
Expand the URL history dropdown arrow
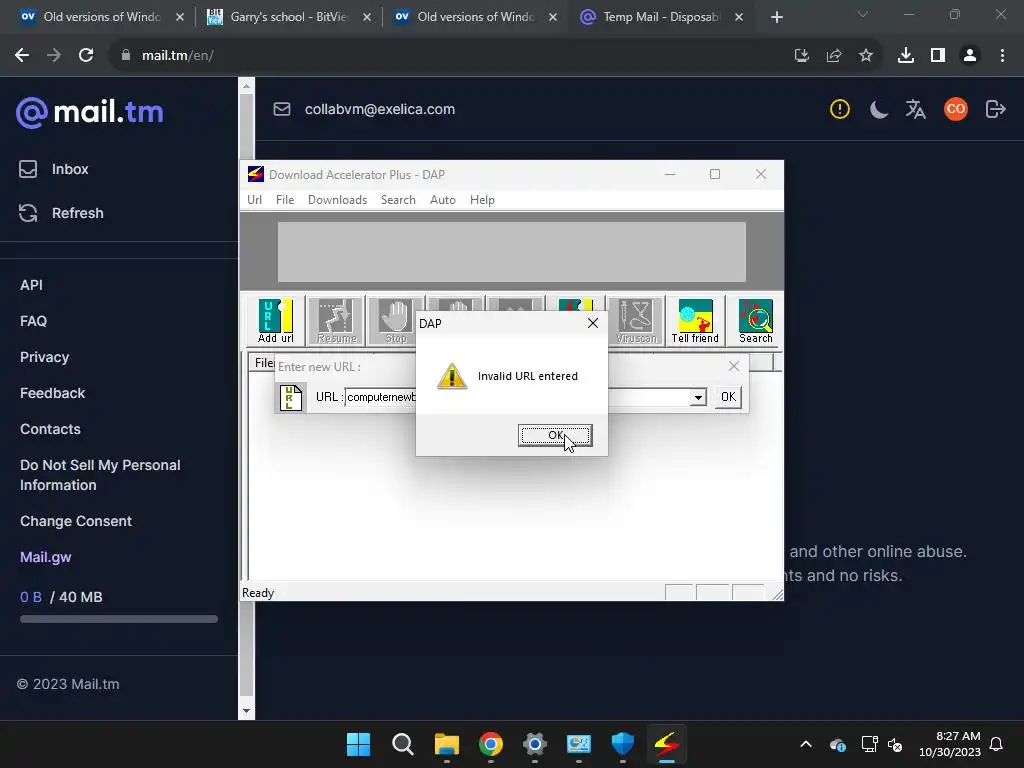[x=698, y=397]
